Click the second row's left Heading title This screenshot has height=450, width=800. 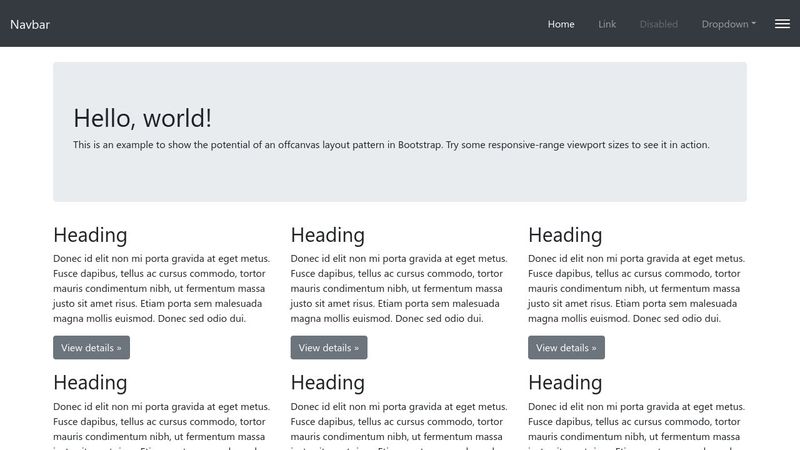click(90, 383)
